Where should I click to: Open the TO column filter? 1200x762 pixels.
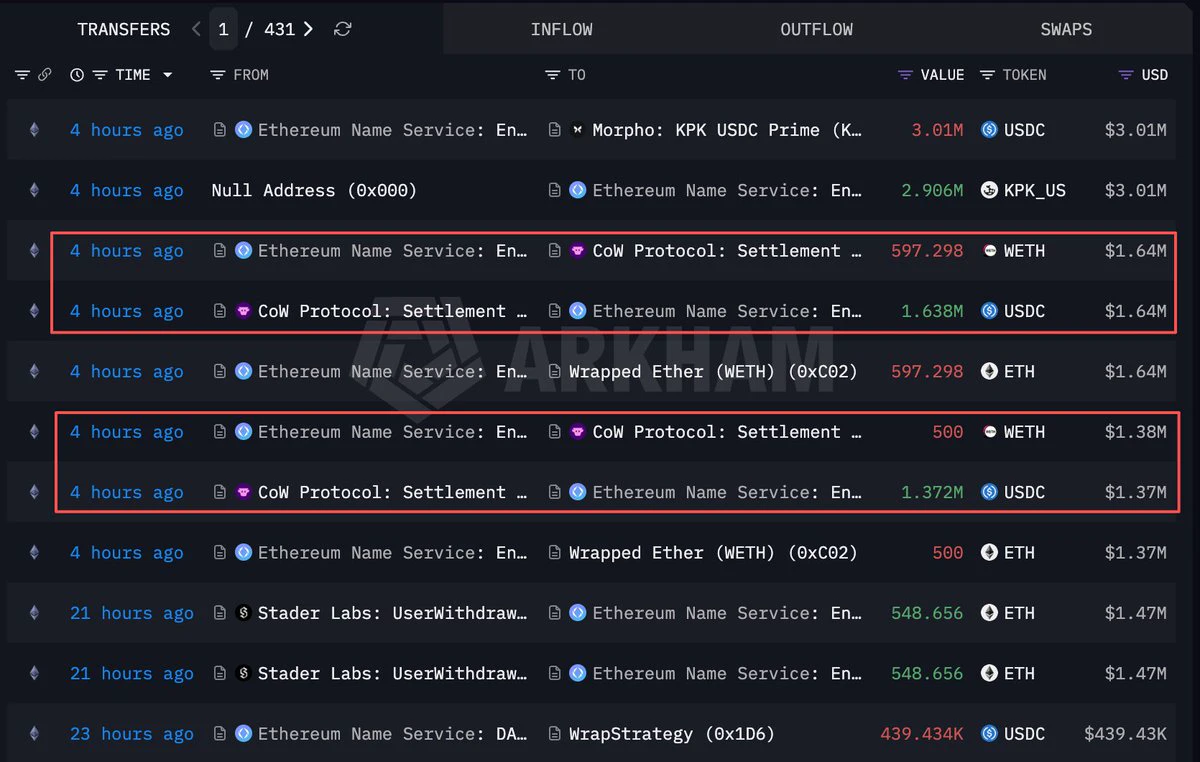click(x=552, y=75)
